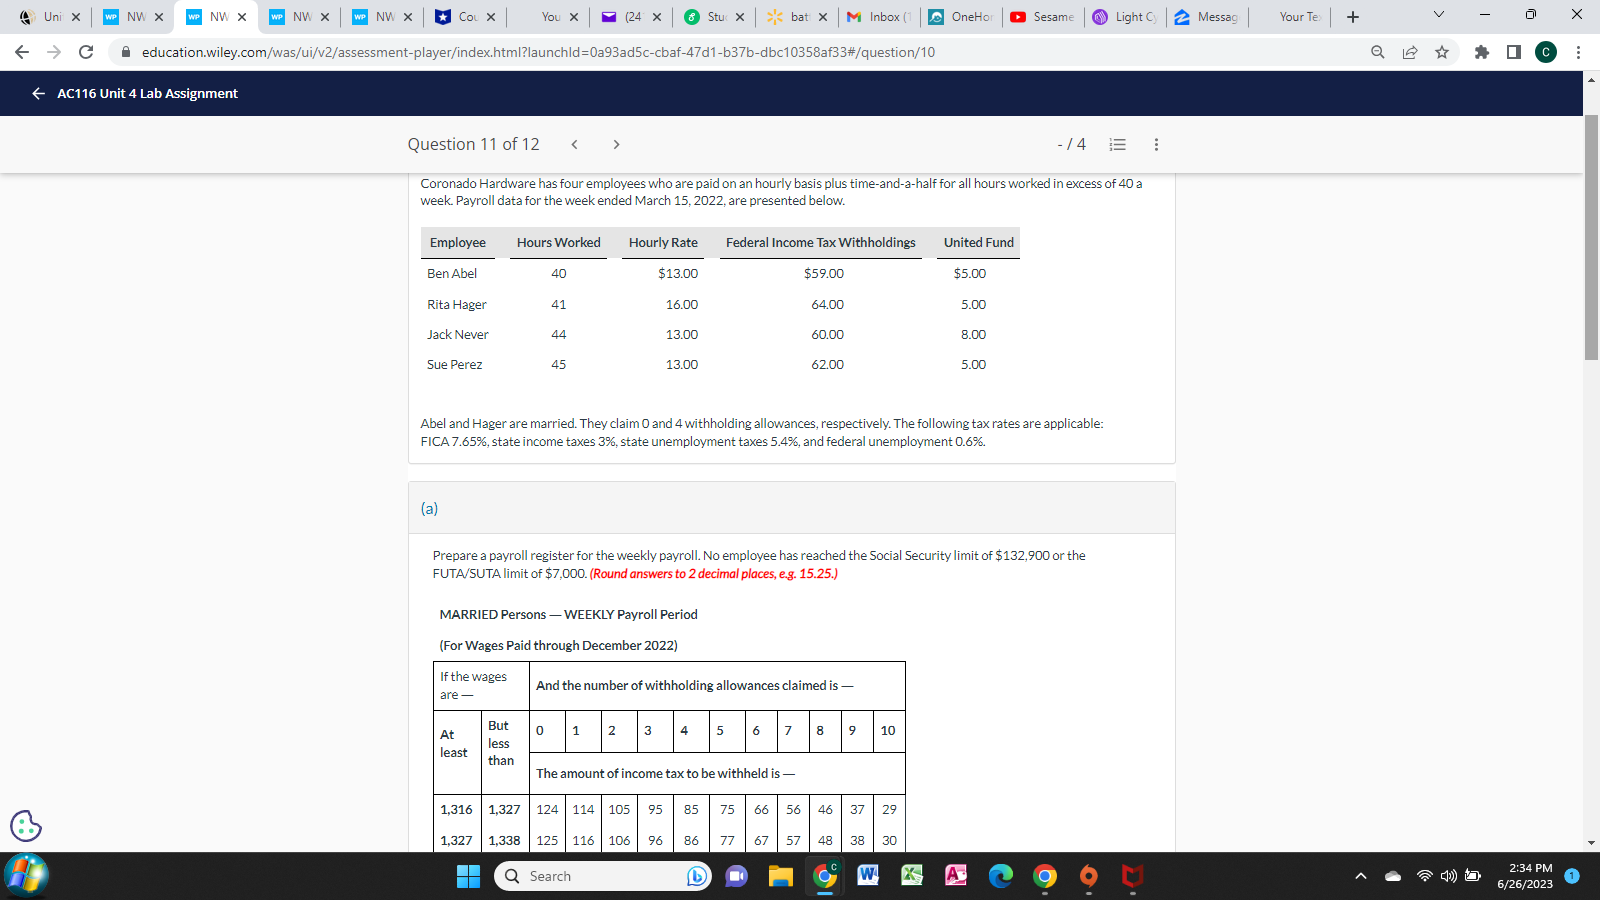Open the AC116 Unit 4 Lab Assignment title link
This screenshot has width=1600, height=900.
148,93
